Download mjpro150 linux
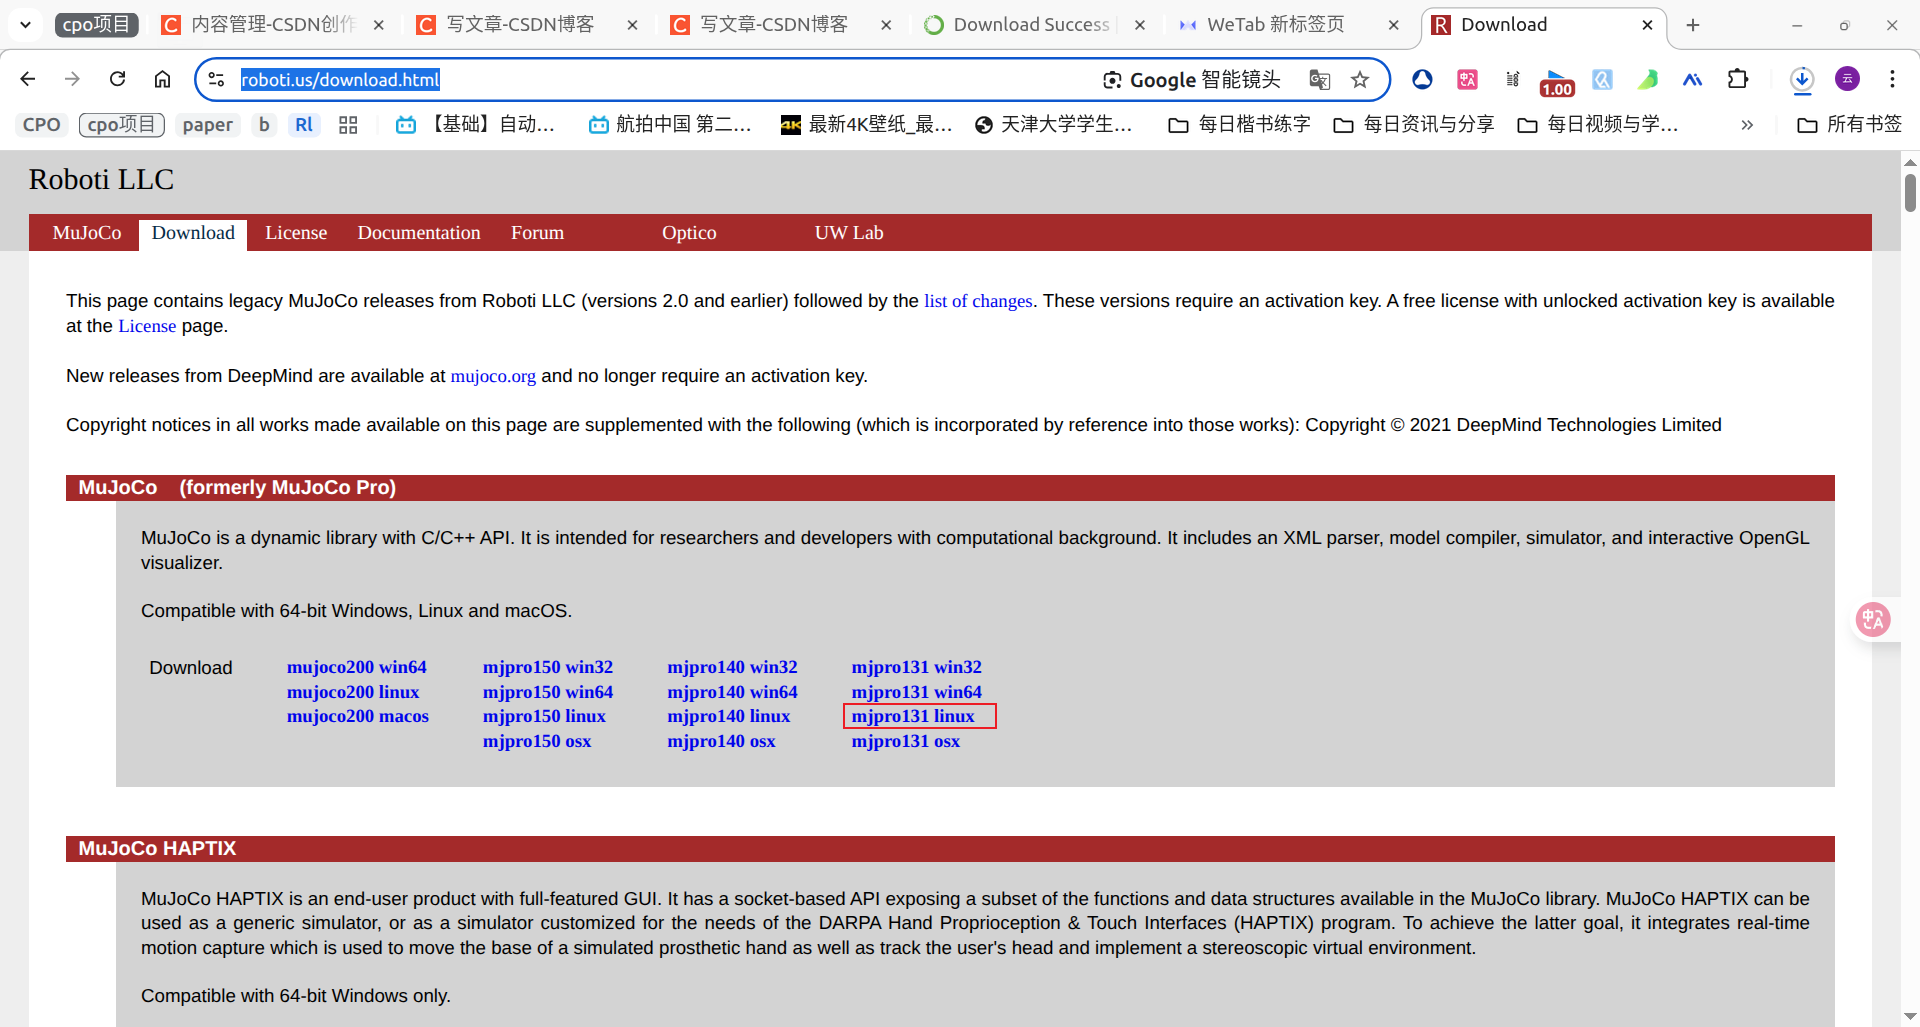This screenshot has height=1027, width=1920. (544, 716)
